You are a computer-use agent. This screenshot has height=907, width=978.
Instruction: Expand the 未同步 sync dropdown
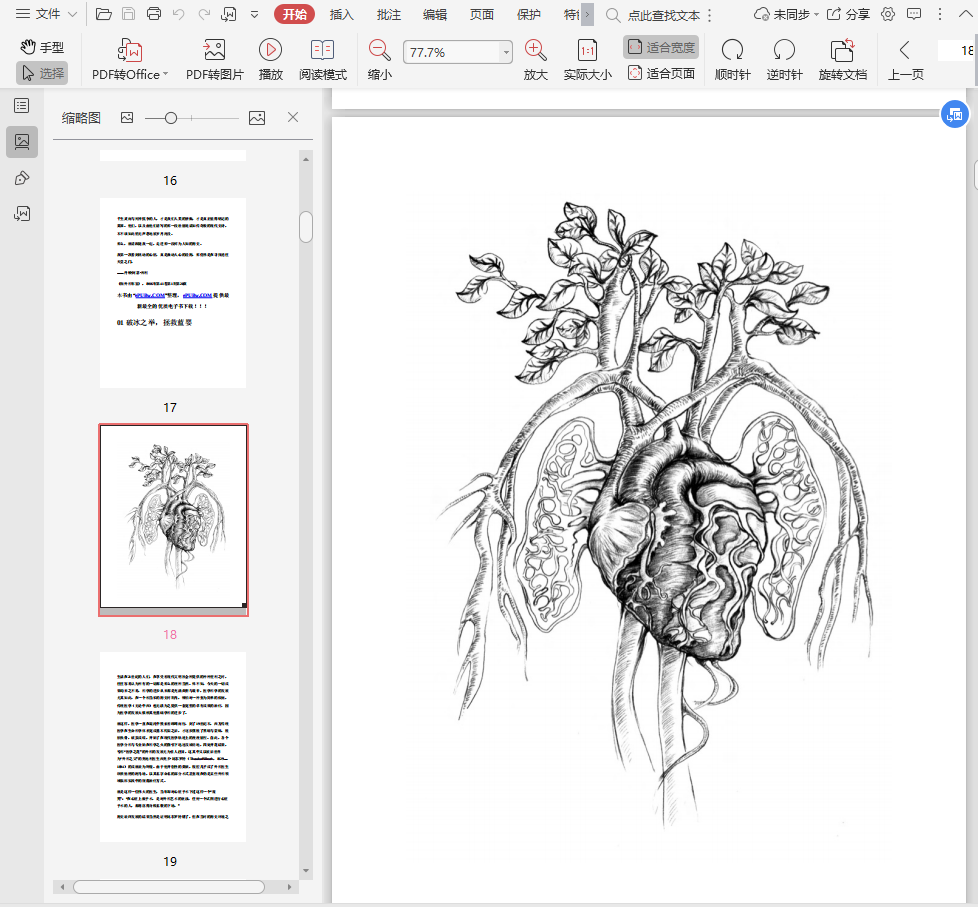pos(816,14)
